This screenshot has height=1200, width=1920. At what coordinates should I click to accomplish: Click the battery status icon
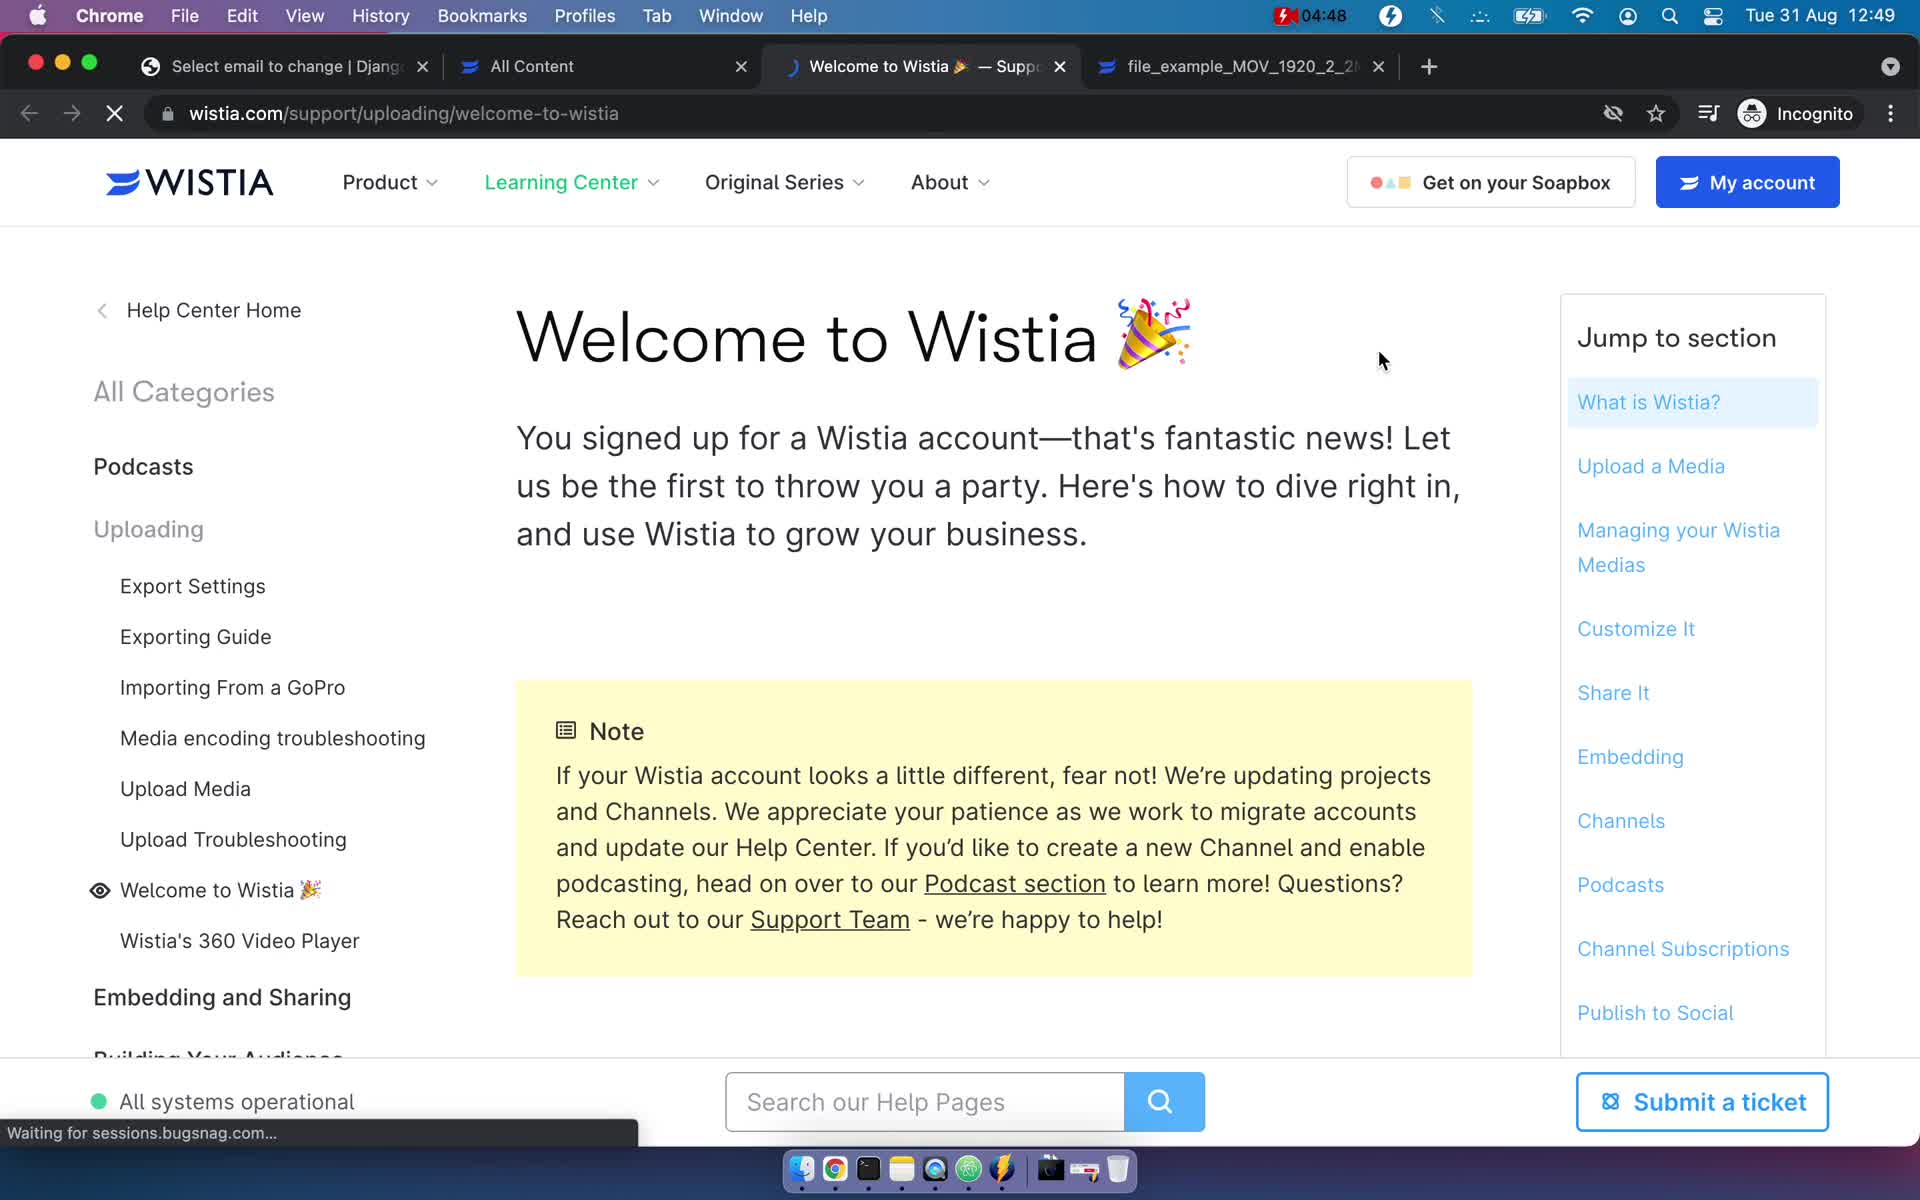tap(1530, 16)
